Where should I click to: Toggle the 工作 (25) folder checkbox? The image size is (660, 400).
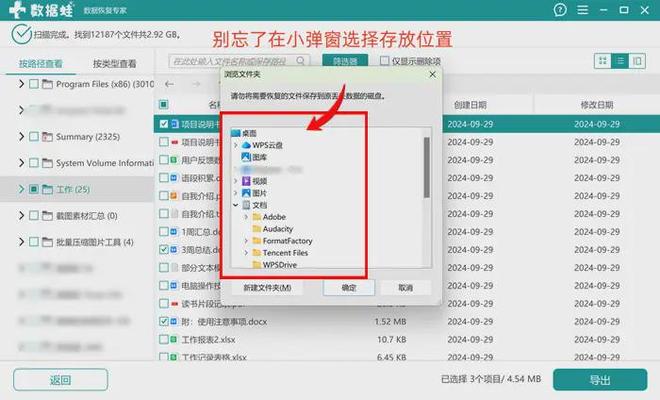click(x=34, y=189)
